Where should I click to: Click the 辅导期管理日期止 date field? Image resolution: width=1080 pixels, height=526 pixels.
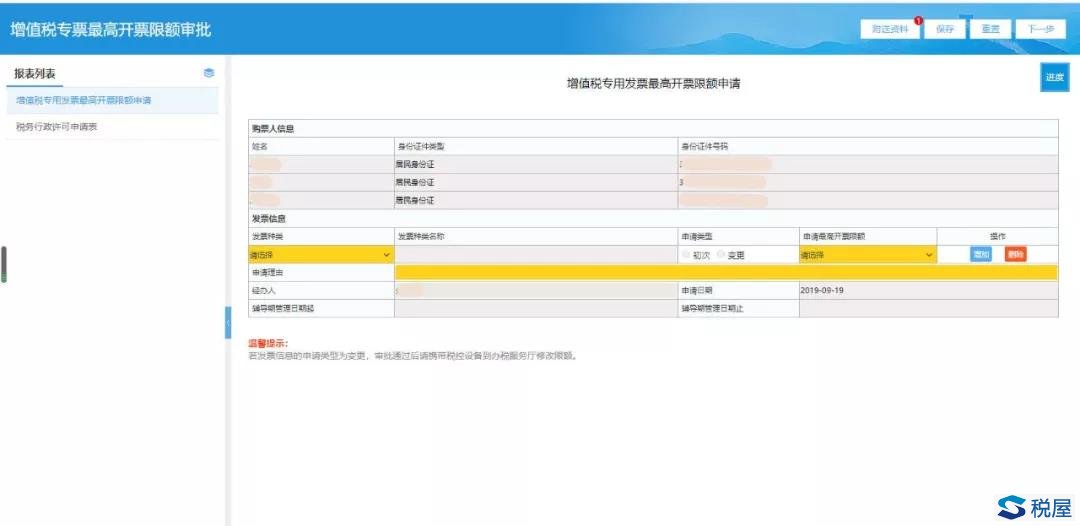click(927, 308)
